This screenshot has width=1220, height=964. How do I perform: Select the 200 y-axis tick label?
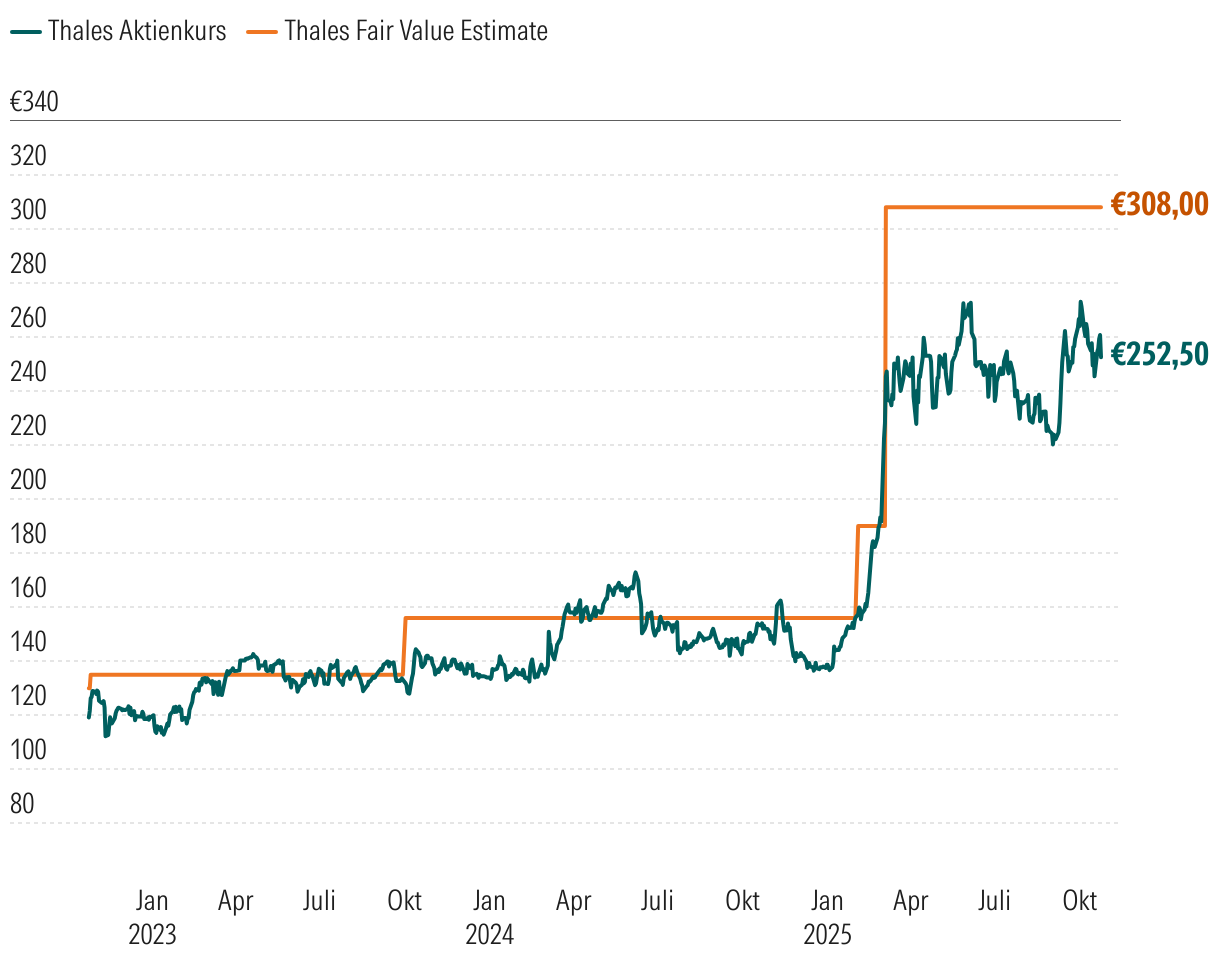pyautogui.click(x=27, y=481)
